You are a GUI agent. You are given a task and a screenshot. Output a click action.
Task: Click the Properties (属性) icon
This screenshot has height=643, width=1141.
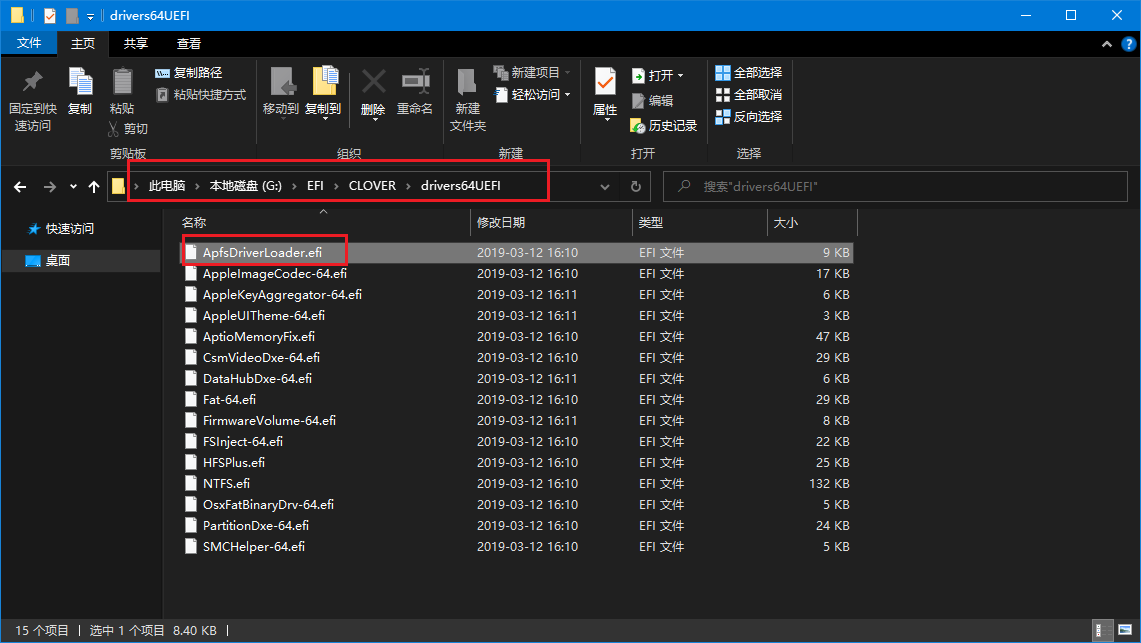[605, 81]
